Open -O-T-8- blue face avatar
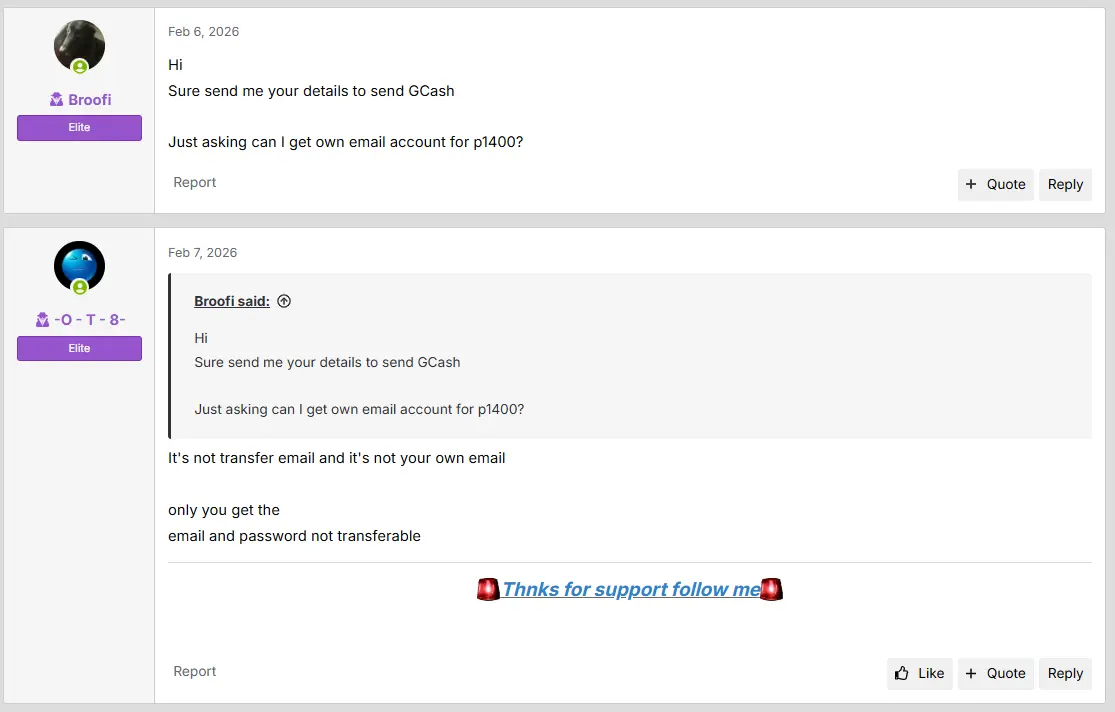Image resolution: width=1115 pixels, height=712 pixels. coord(79,266)
